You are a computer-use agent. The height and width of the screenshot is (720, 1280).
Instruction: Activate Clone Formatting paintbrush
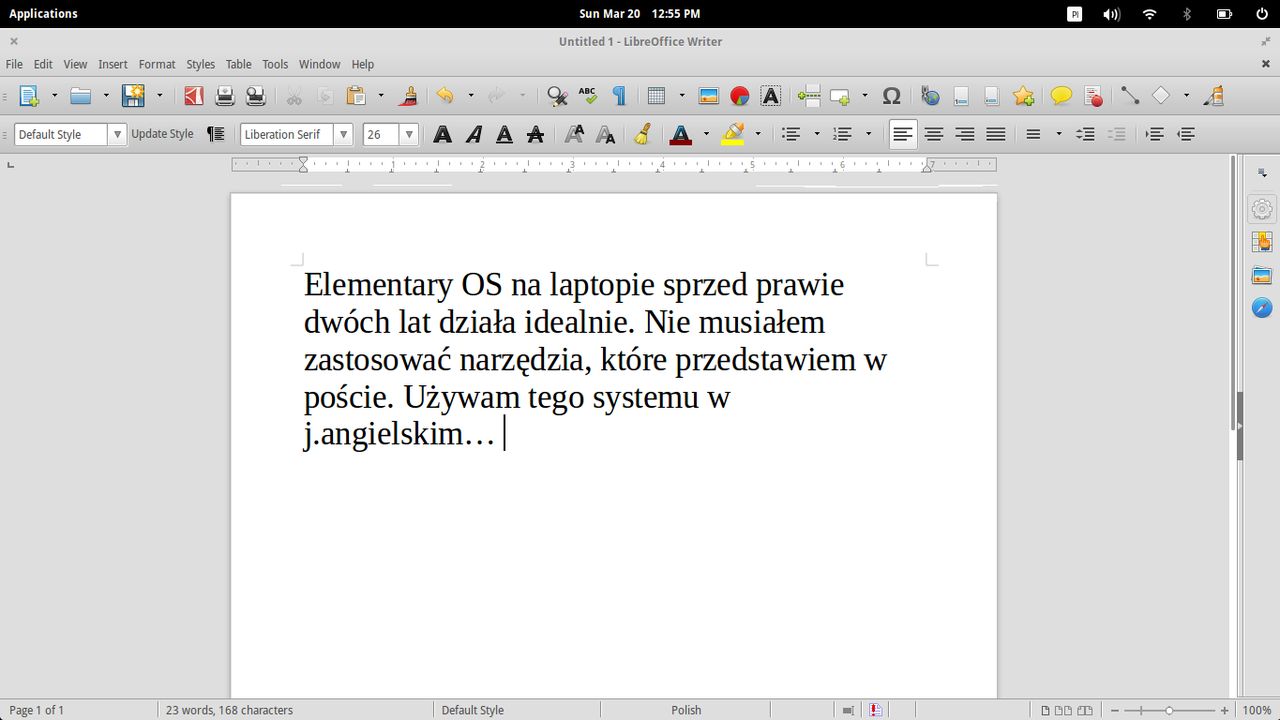[x=408, y=96]
